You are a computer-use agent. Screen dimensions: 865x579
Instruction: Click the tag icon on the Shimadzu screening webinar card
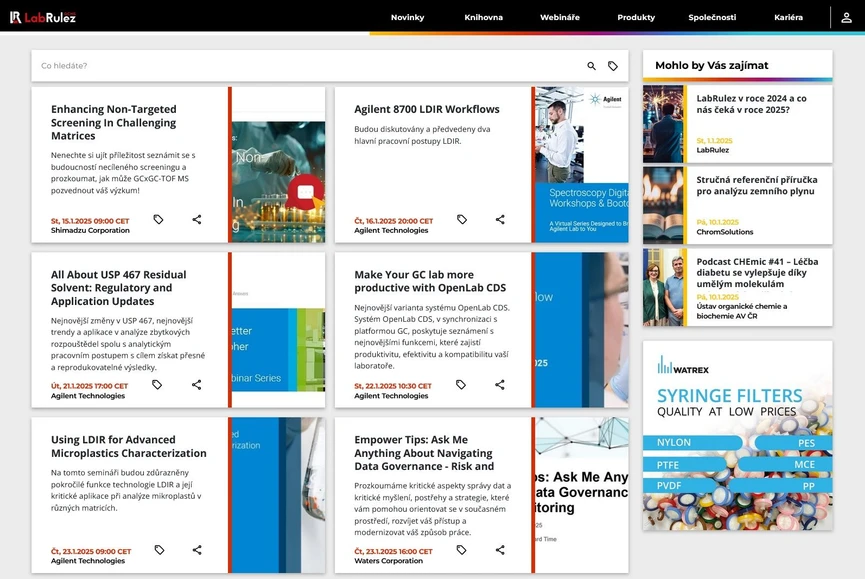coord(157,219)
